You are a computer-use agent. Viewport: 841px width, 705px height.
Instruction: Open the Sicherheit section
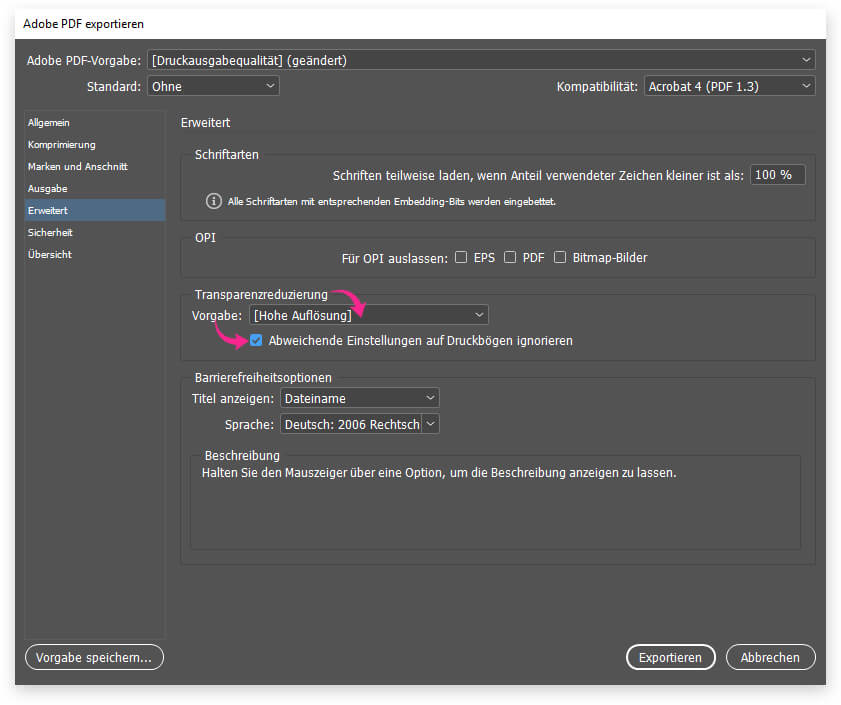click(x=50, y=232)
